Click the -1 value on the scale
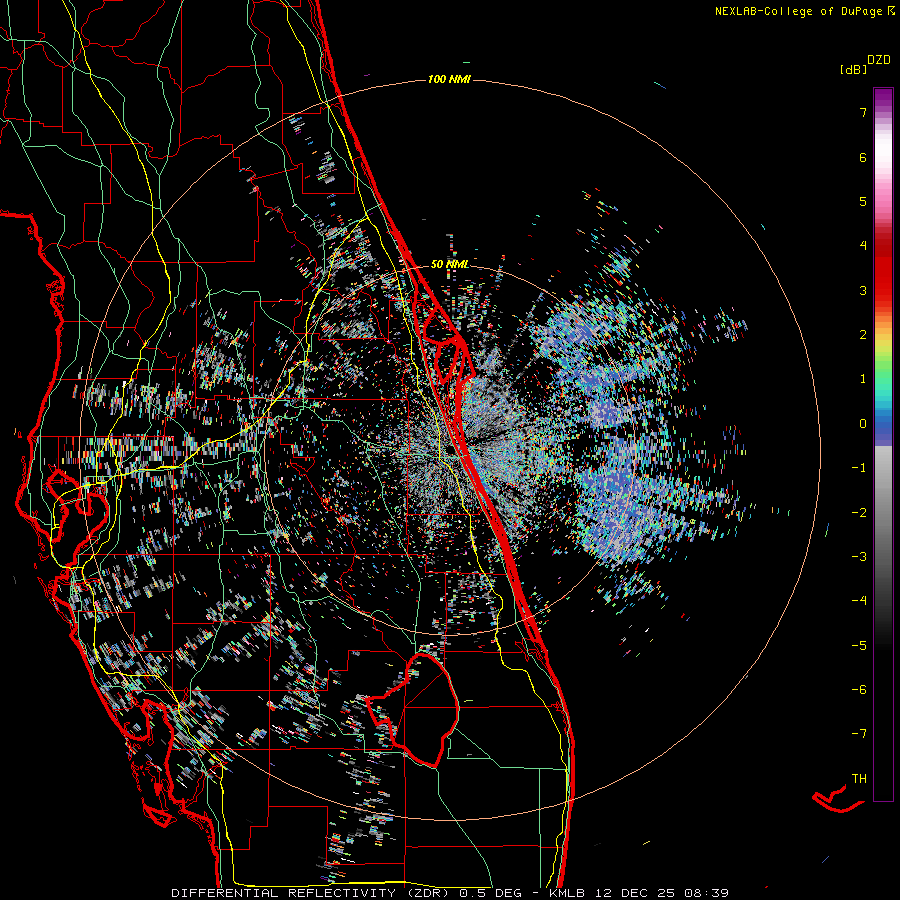Screen dimensions: 900x900 [x=859, y=468]
